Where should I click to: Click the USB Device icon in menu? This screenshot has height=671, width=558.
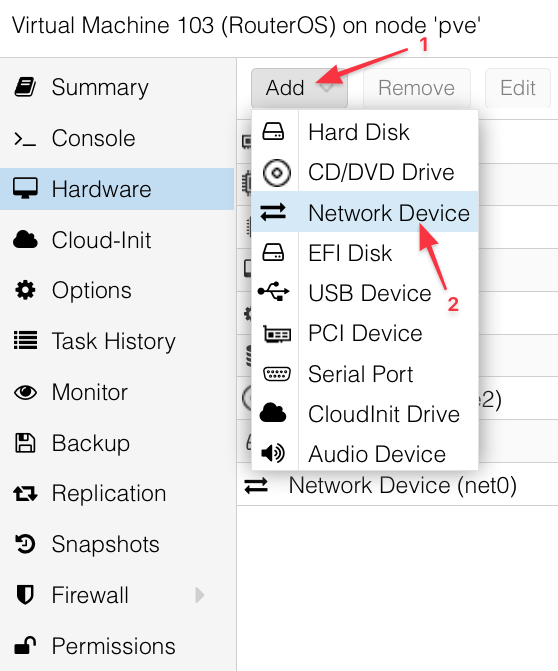[x=274, y=292]
